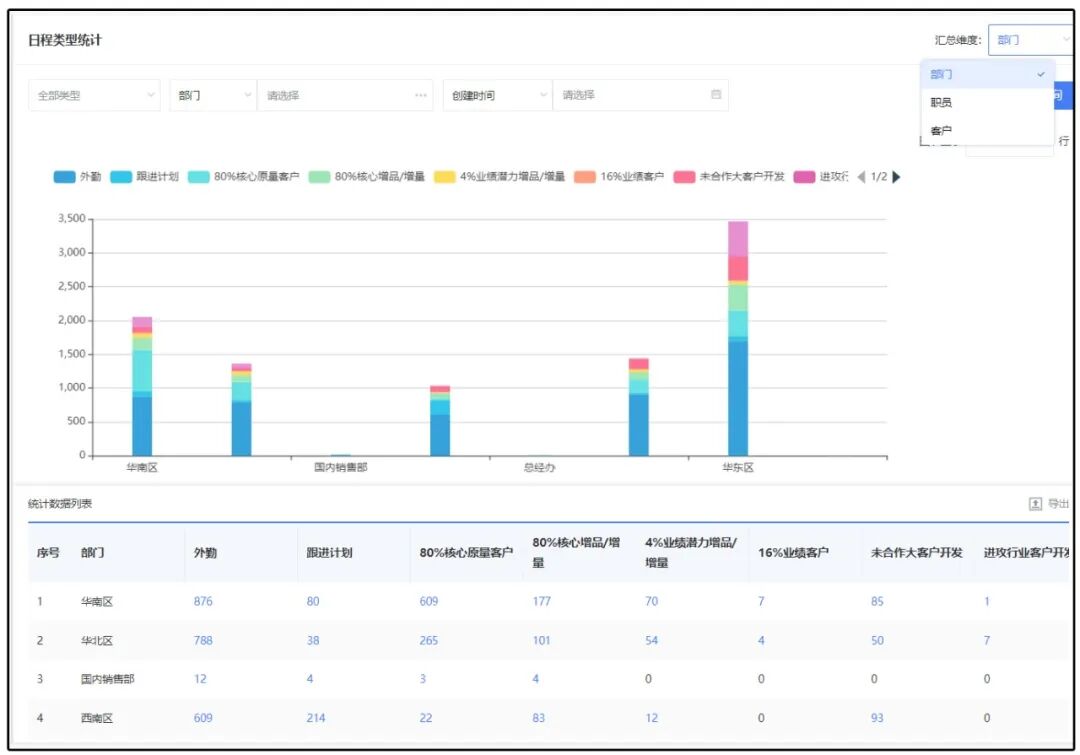Click the 华南区 stacked bar in chart
Viewport: 1080px width, 755px height.
point(142,386)
